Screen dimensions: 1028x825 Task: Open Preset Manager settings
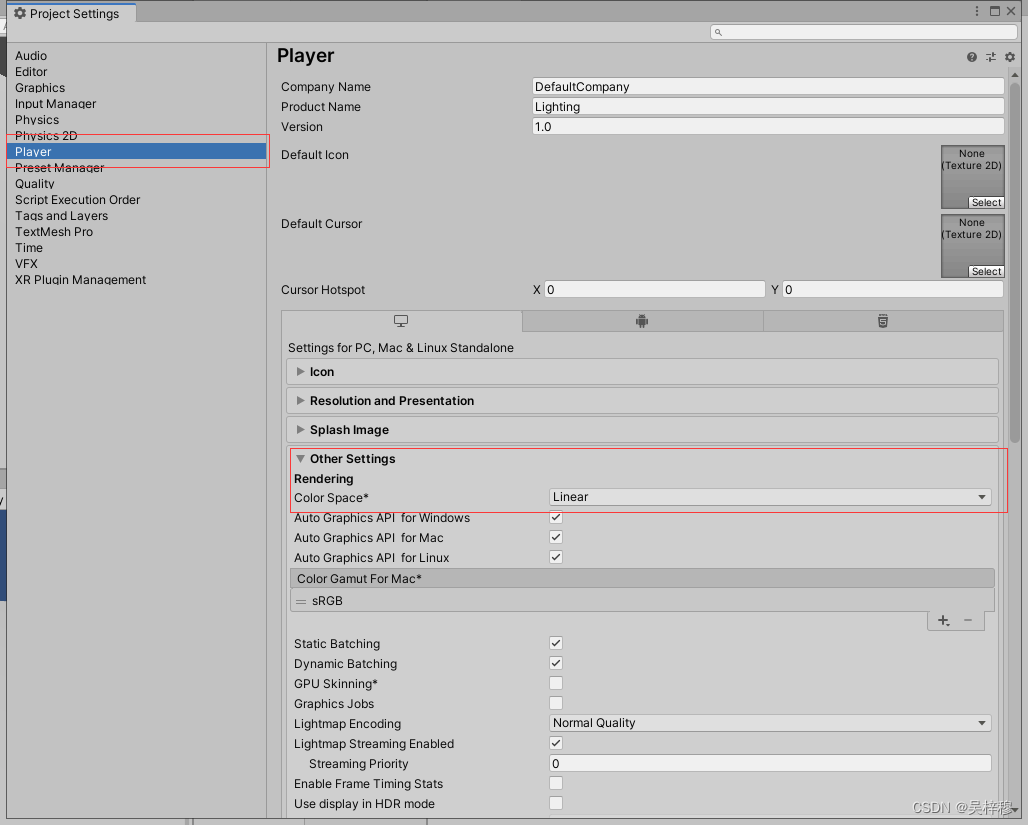59,168
